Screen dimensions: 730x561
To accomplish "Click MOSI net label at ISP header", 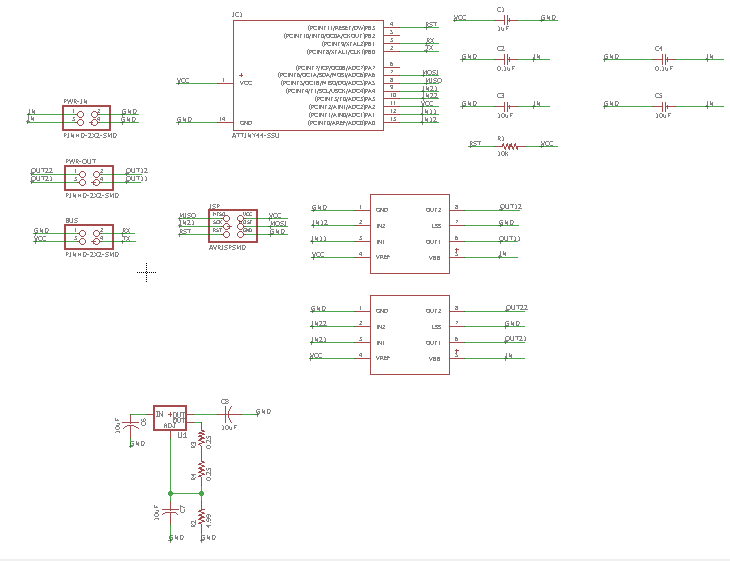I will click(278, 223).
